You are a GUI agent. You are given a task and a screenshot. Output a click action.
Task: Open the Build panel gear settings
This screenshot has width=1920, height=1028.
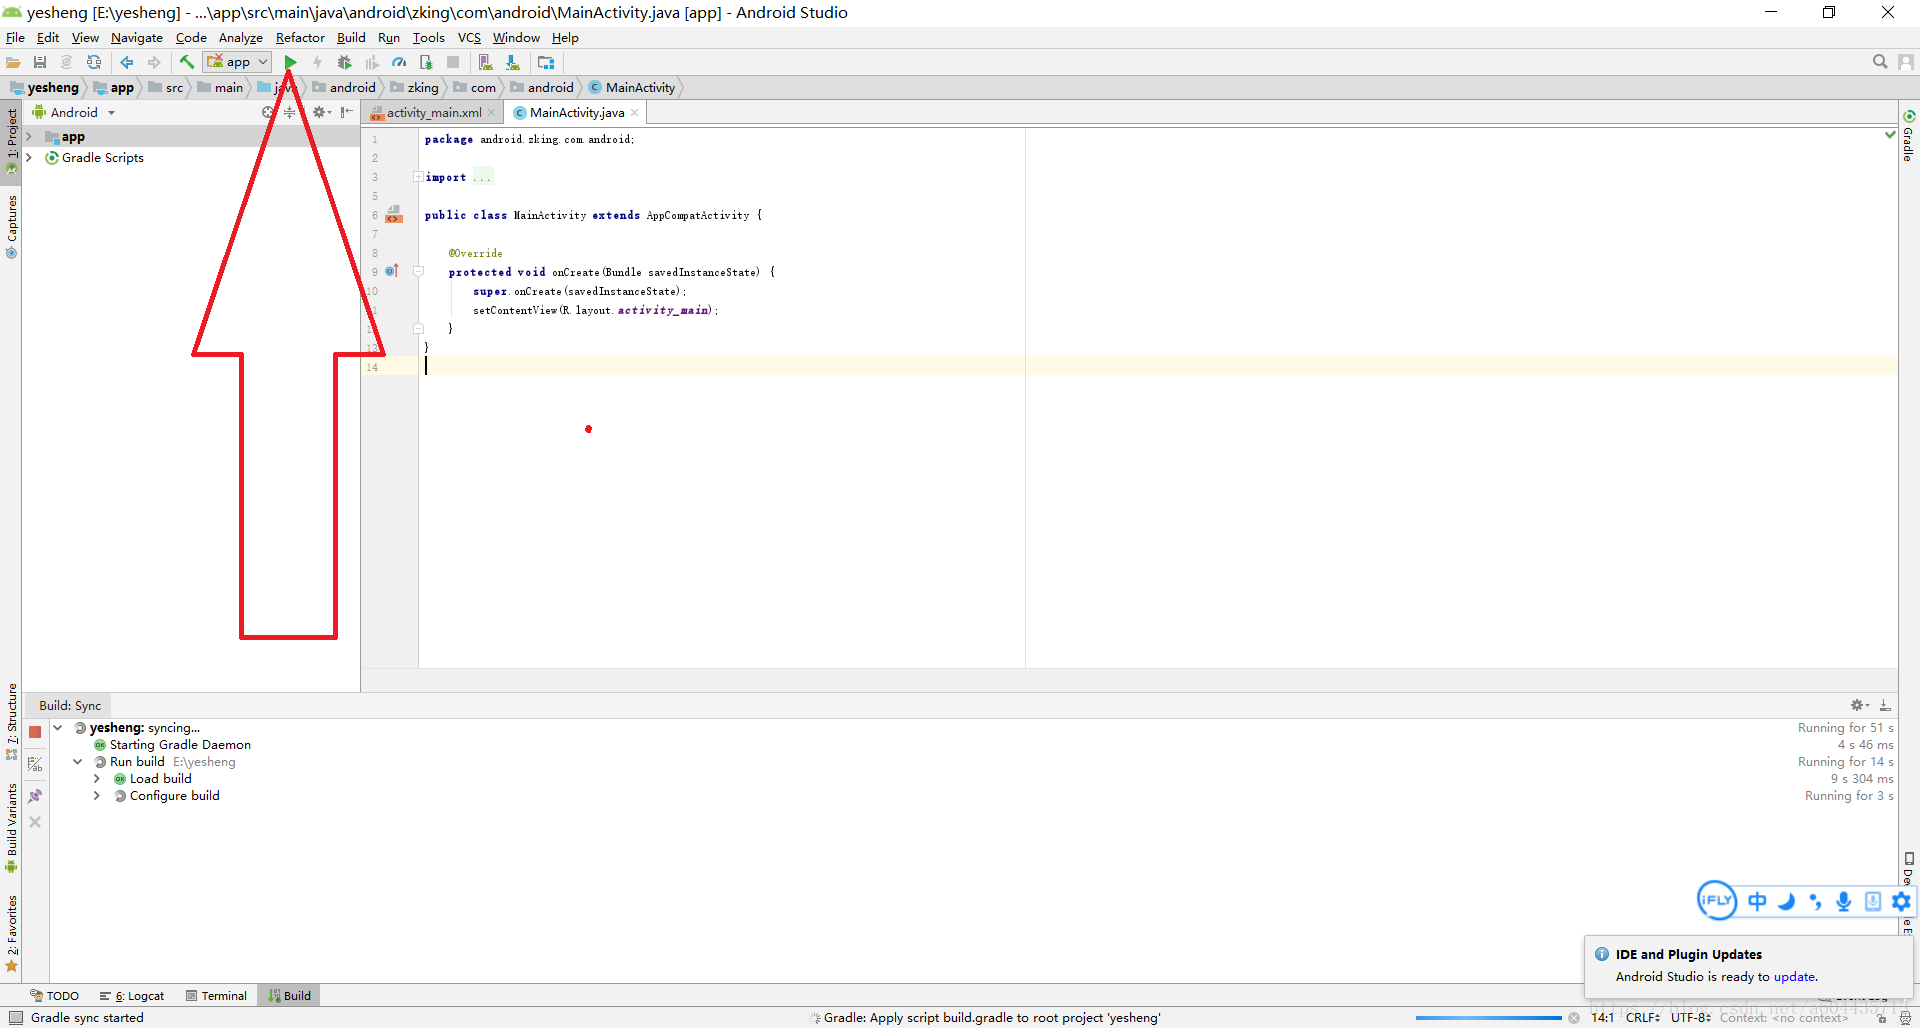(x=1859, y=705)
